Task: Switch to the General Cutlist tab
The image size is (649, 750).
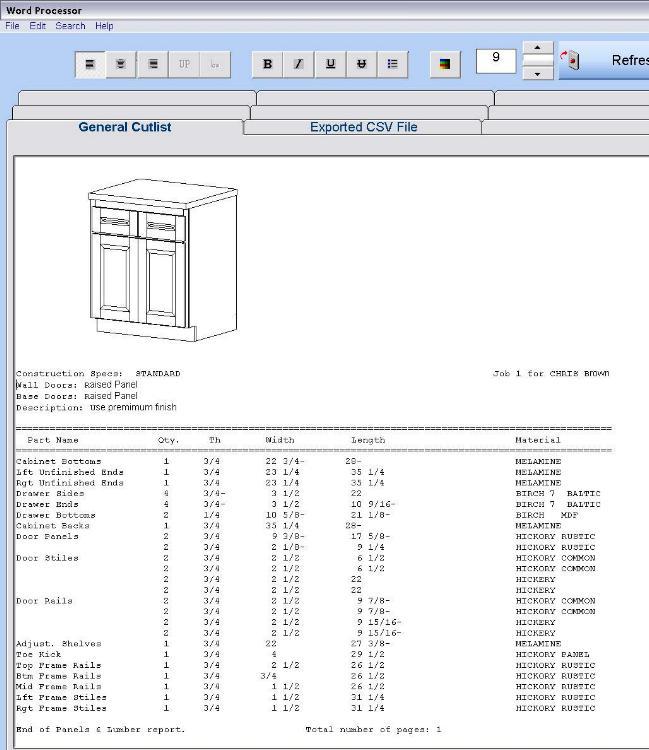Action: [x=125, y=127]
